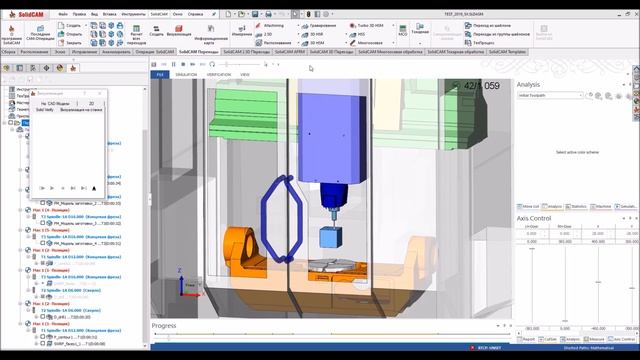Click the Move List tab in Analysis panel
Image resolution: width=640 pixels, height=360 pixels.
pyautogui.click(x=528, y=207)
